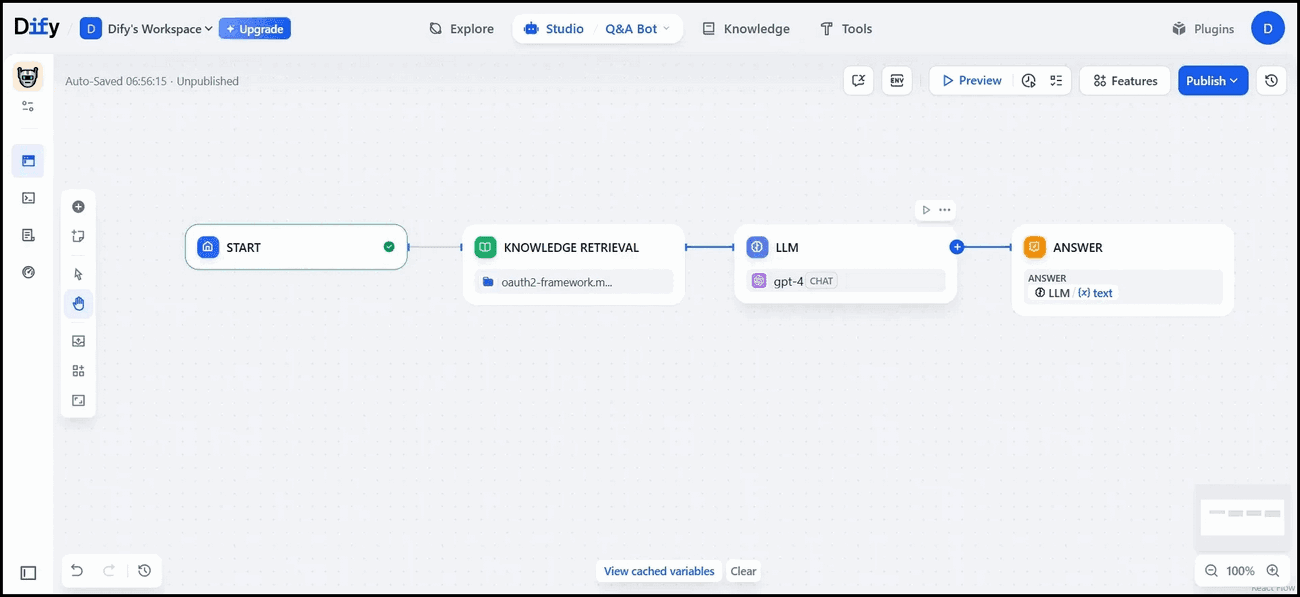
Task: Open the Monitoring gauge sidebar icon
Action: click(x=28, y=272)
